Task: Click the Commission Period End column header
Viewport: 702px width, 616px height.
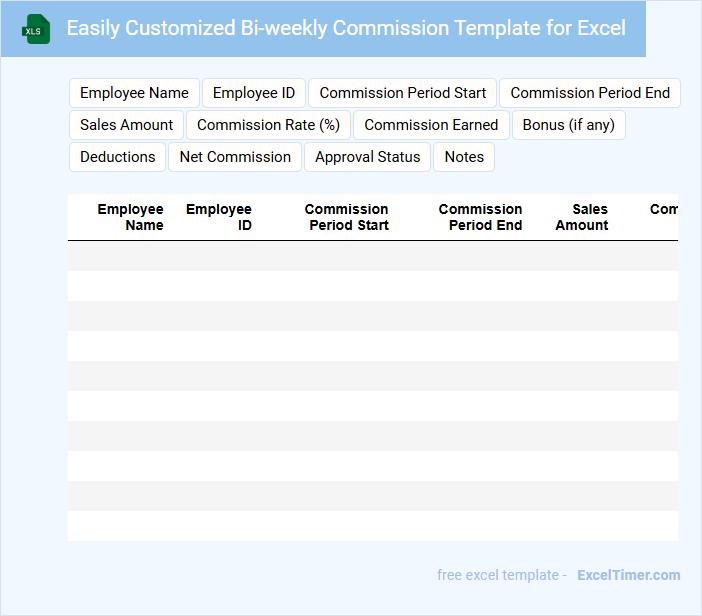Action: [481, 217]
